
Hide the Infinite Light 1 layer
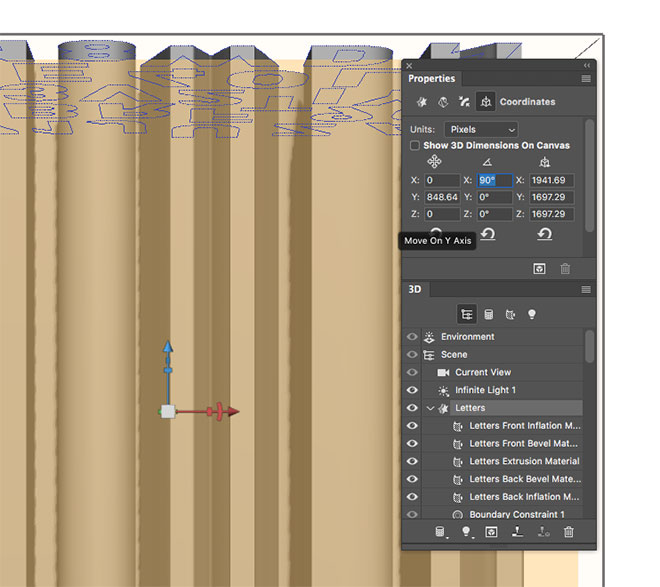(412, 390)
